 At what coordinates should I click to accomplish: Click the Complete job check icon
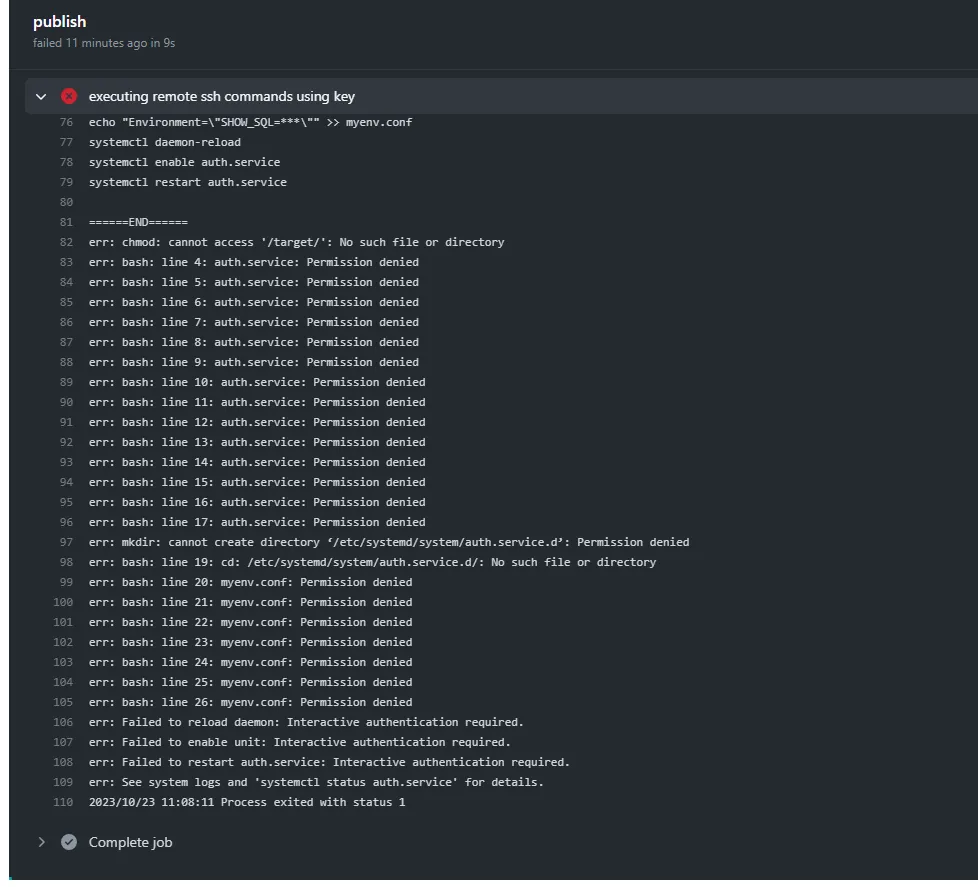[69, 842]
